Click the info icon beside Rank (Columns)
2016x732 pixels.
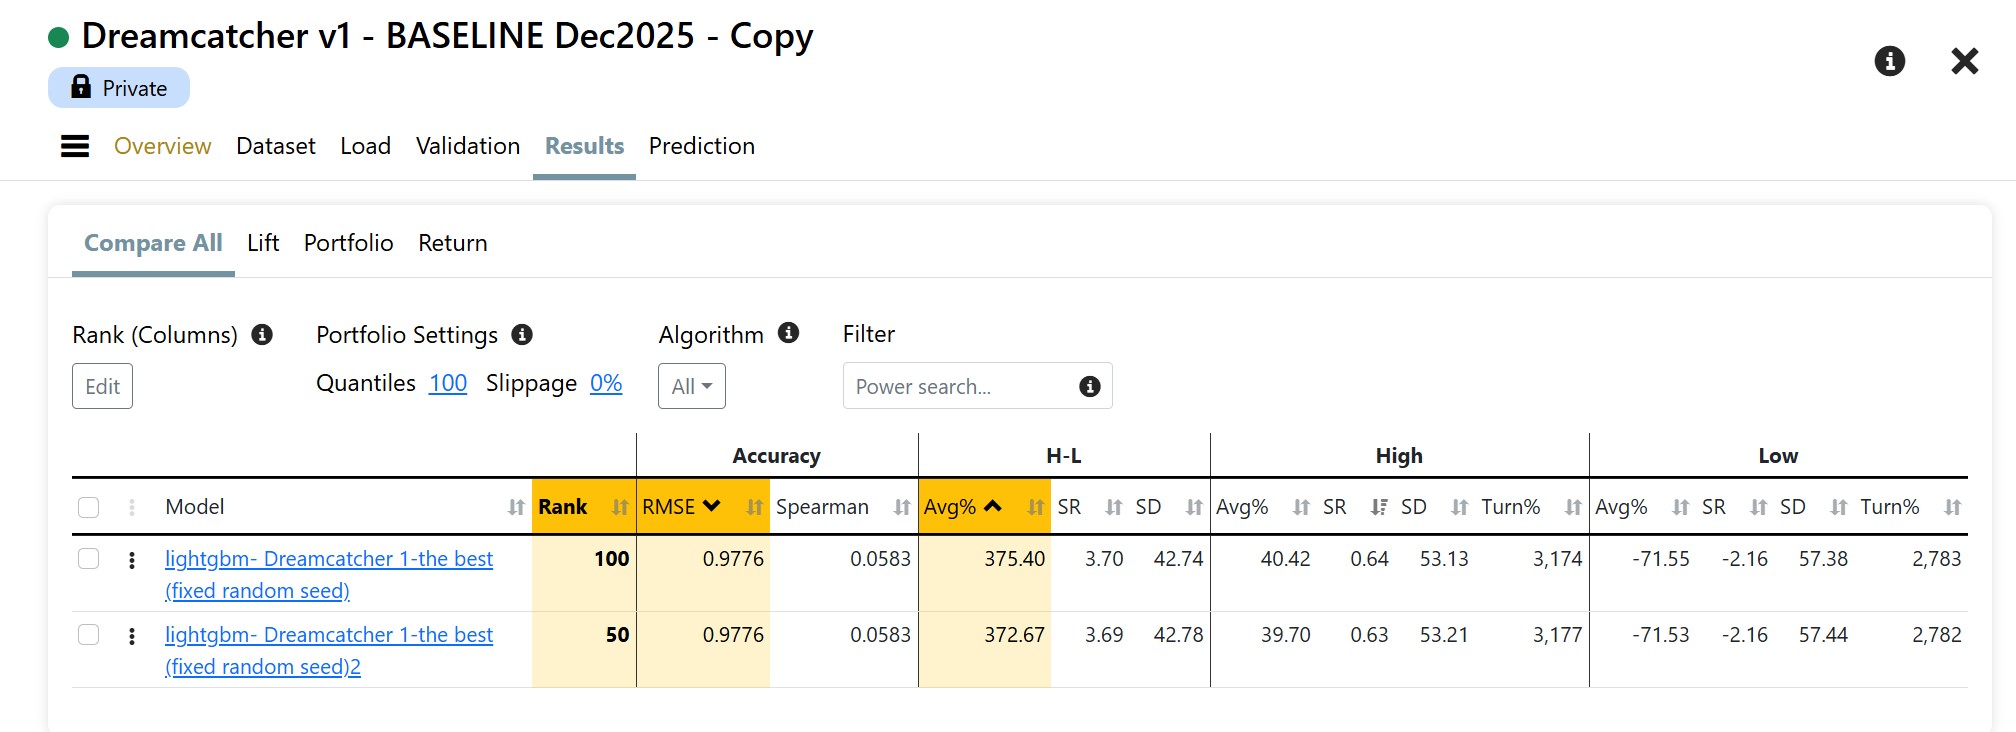262,335
